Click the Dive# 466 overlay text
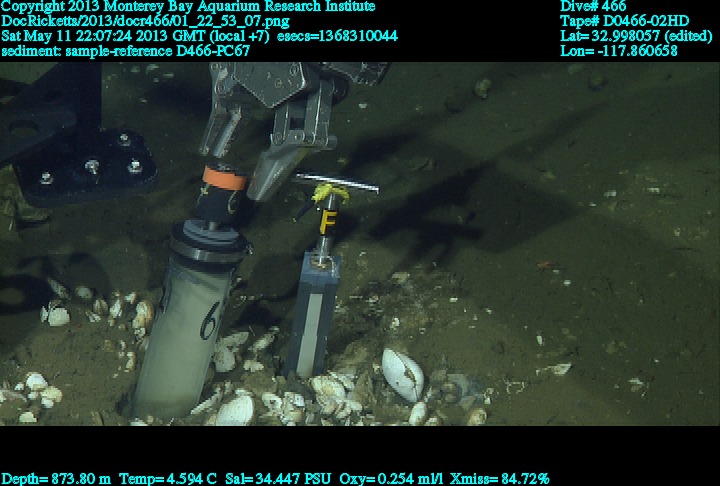 pos(593,7)
